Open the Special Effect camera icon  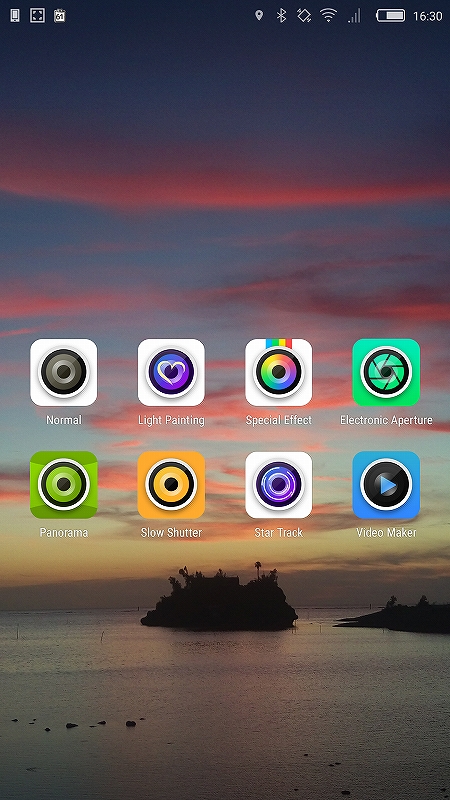pos(279,372)
